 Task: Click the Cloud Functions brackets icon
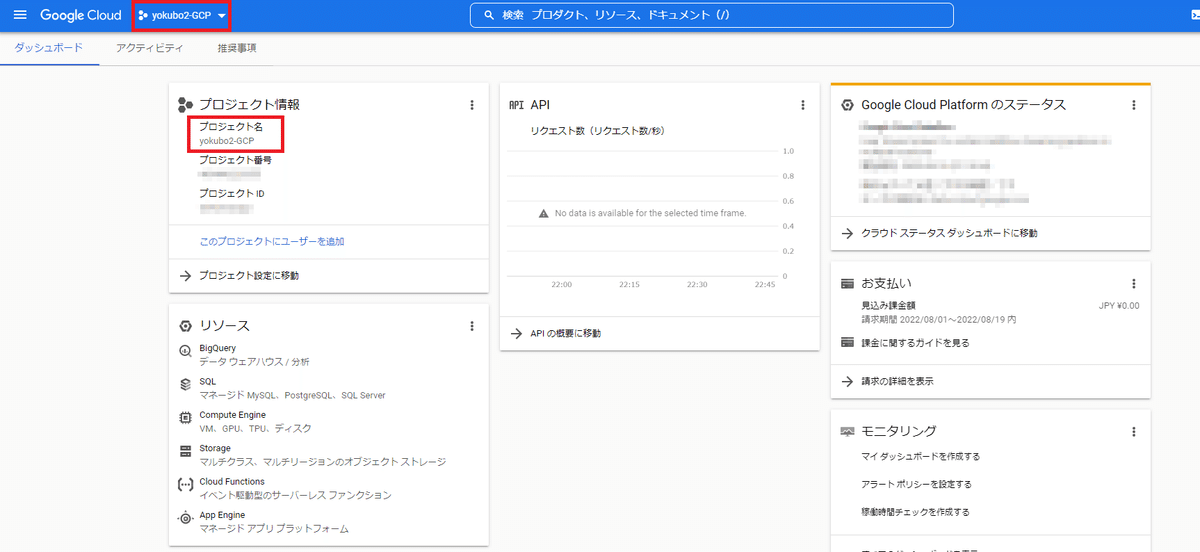click(x=185, y=485)
